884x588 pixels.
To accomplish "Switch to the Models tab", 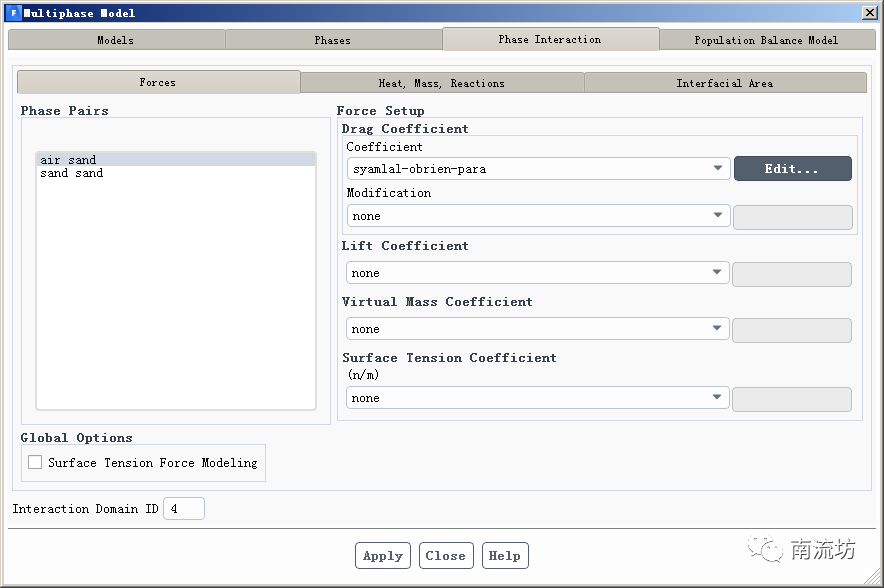I will 116,40.
